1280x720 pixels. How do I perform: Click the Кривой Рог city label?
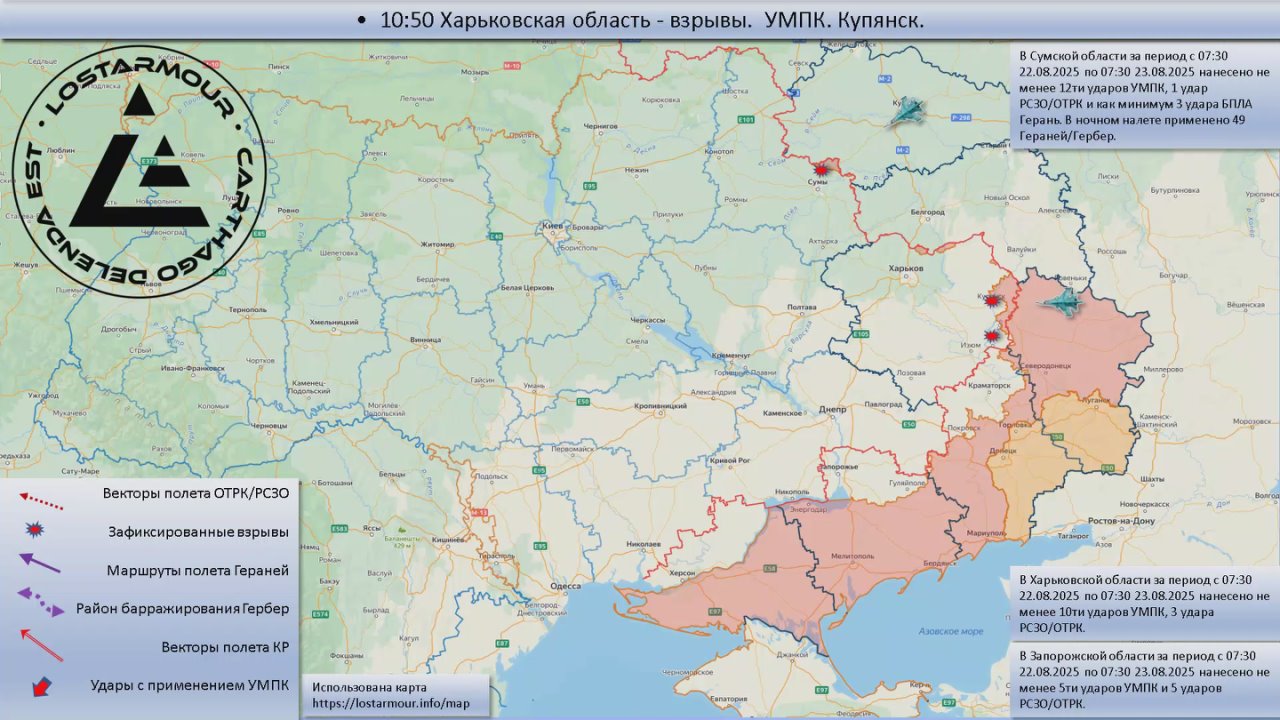point(729,459)
